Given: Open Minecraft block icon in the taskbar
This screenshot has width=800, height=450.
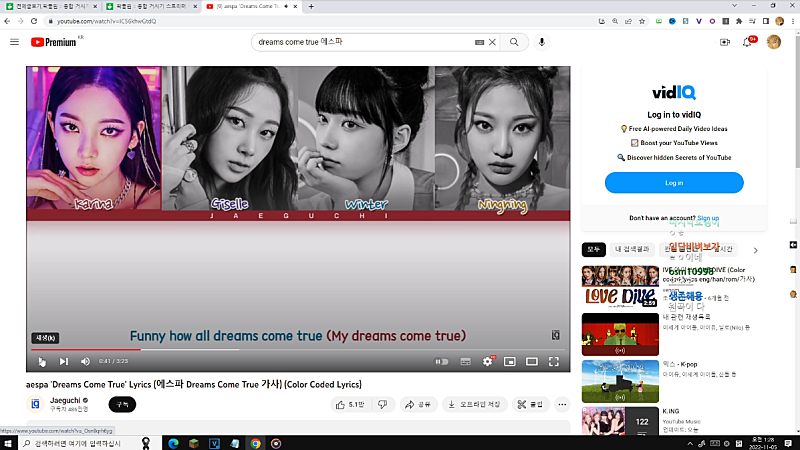Looking at the screenshot, I should pyautogui.click(x=194, y=443).
